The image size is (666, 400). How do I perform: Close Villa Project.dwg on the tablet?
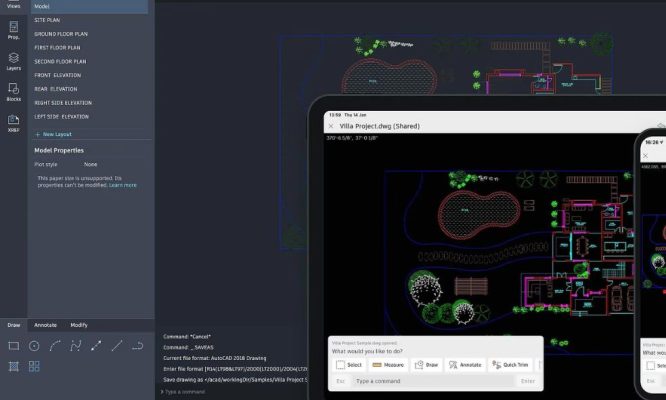point(331,126)
